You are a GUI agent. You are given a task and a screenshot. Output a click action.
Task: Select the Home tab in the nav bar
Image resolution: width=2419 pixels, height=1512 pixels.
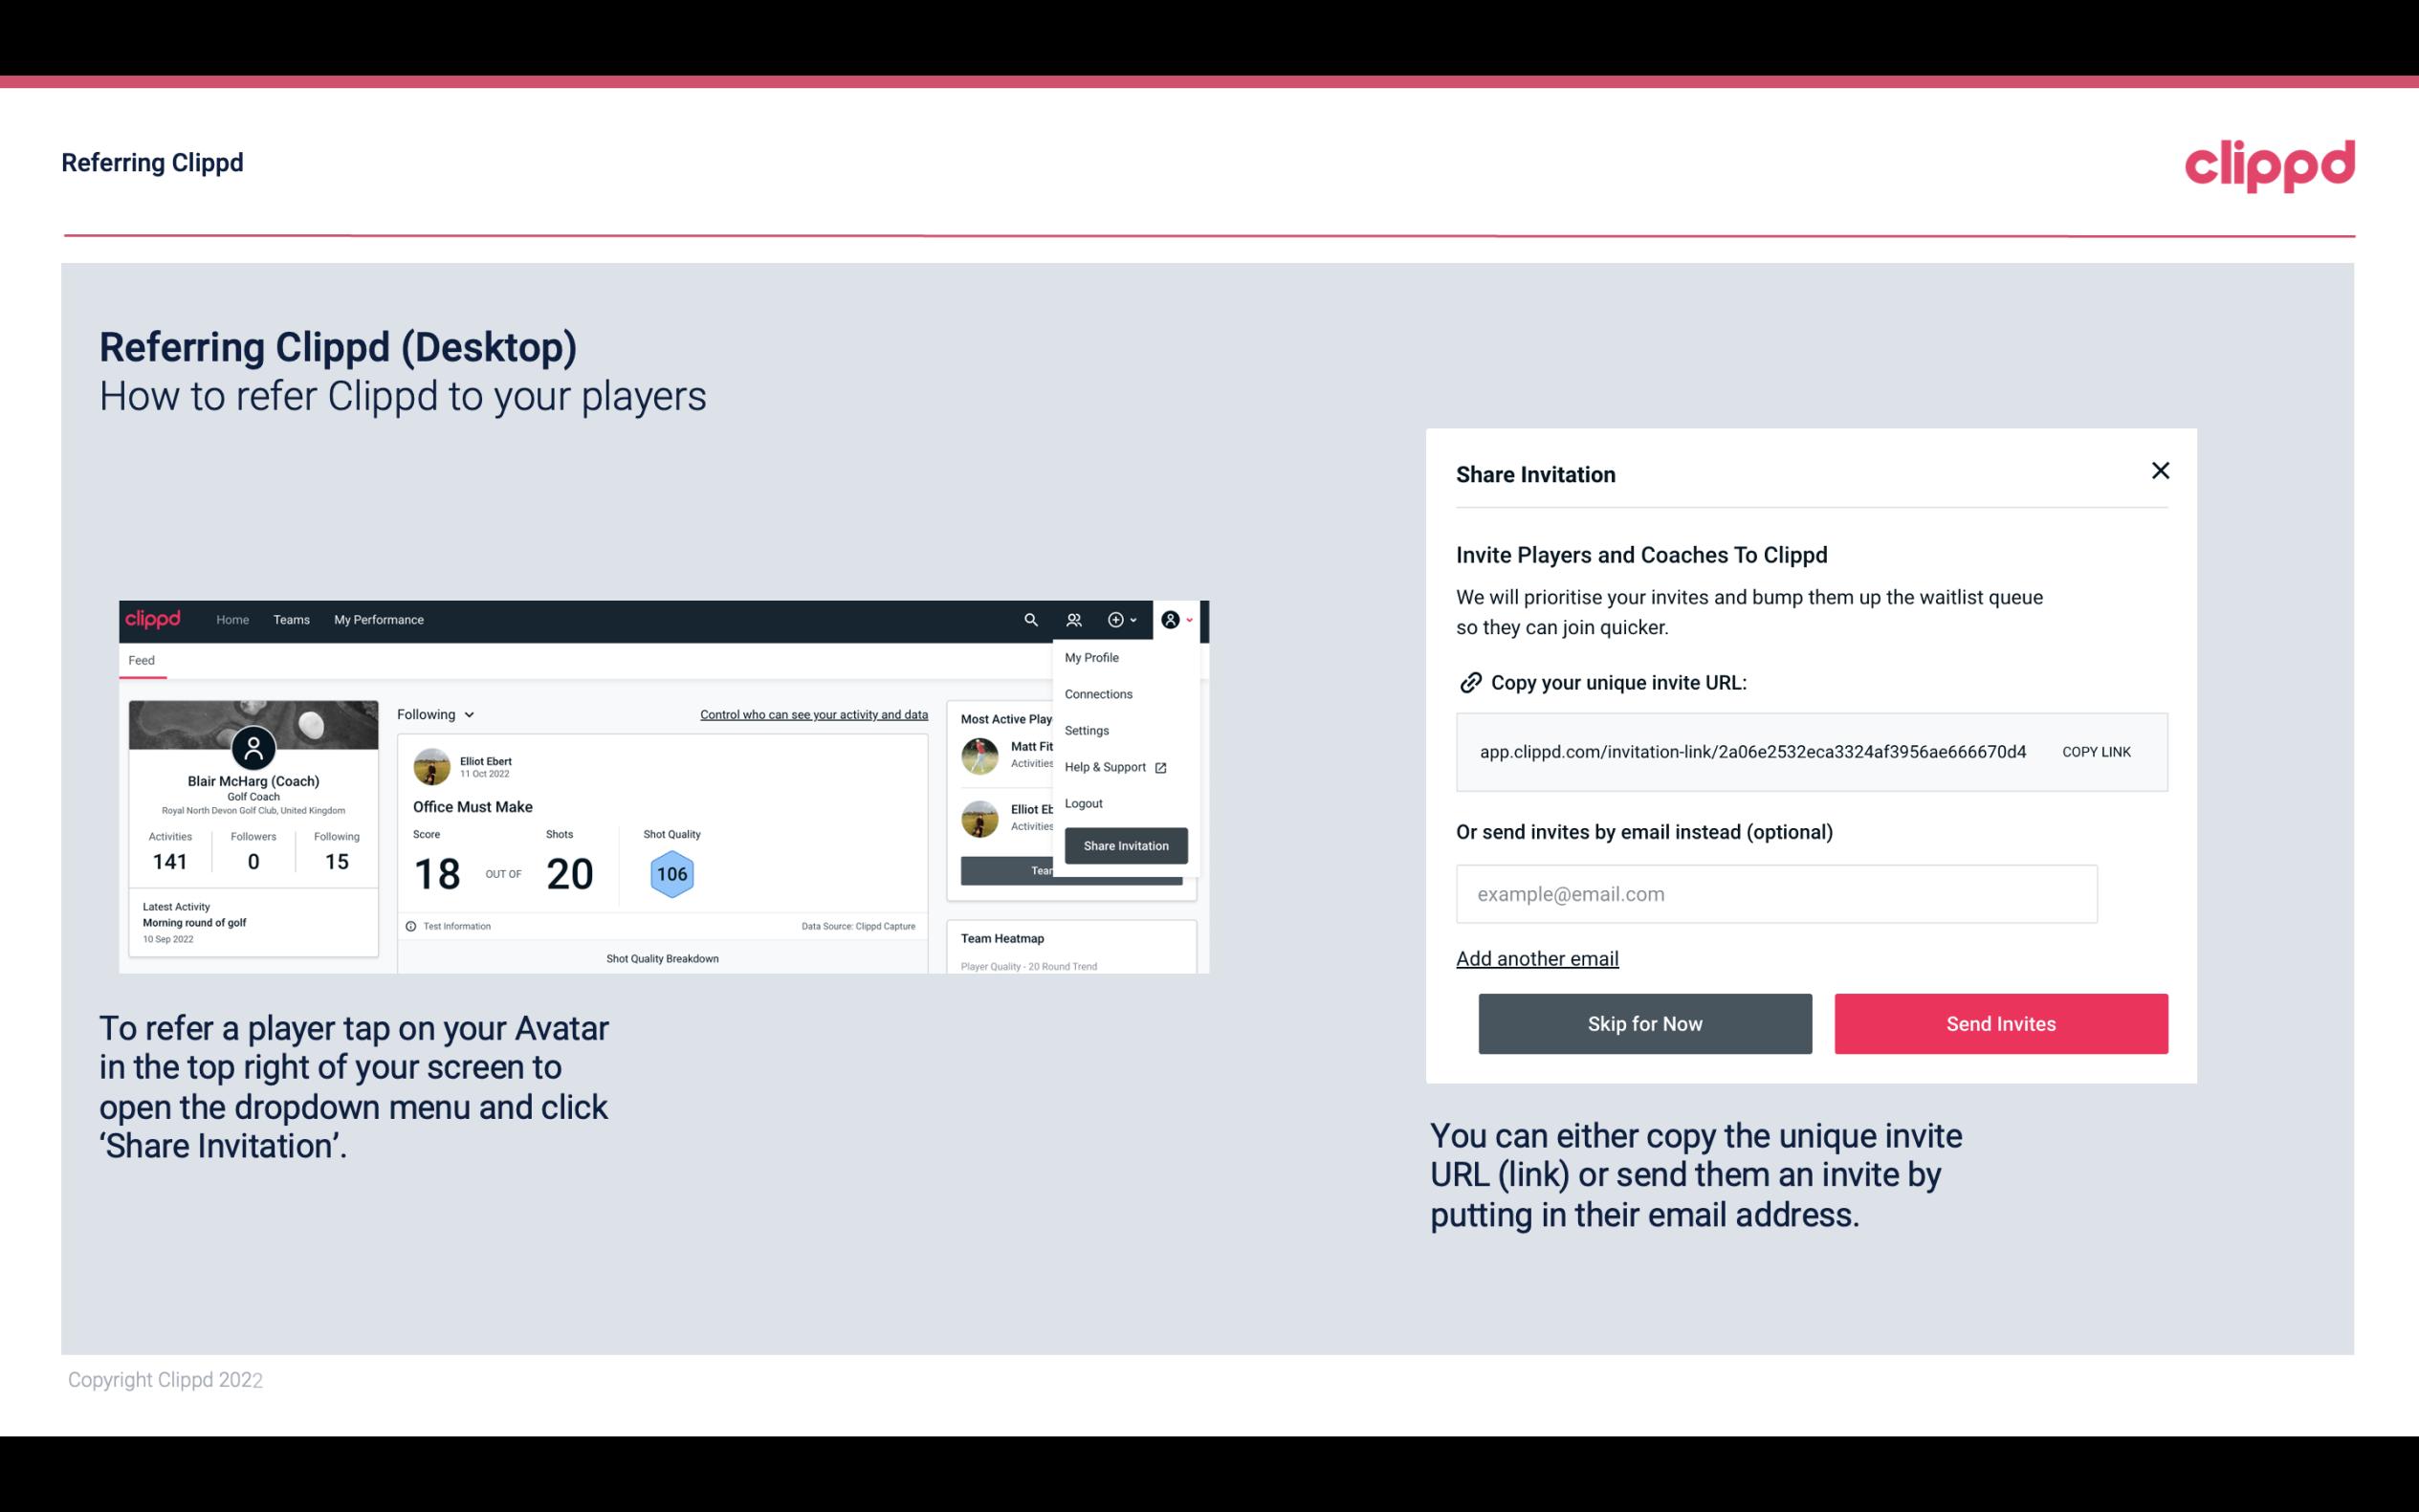(230, 620)
